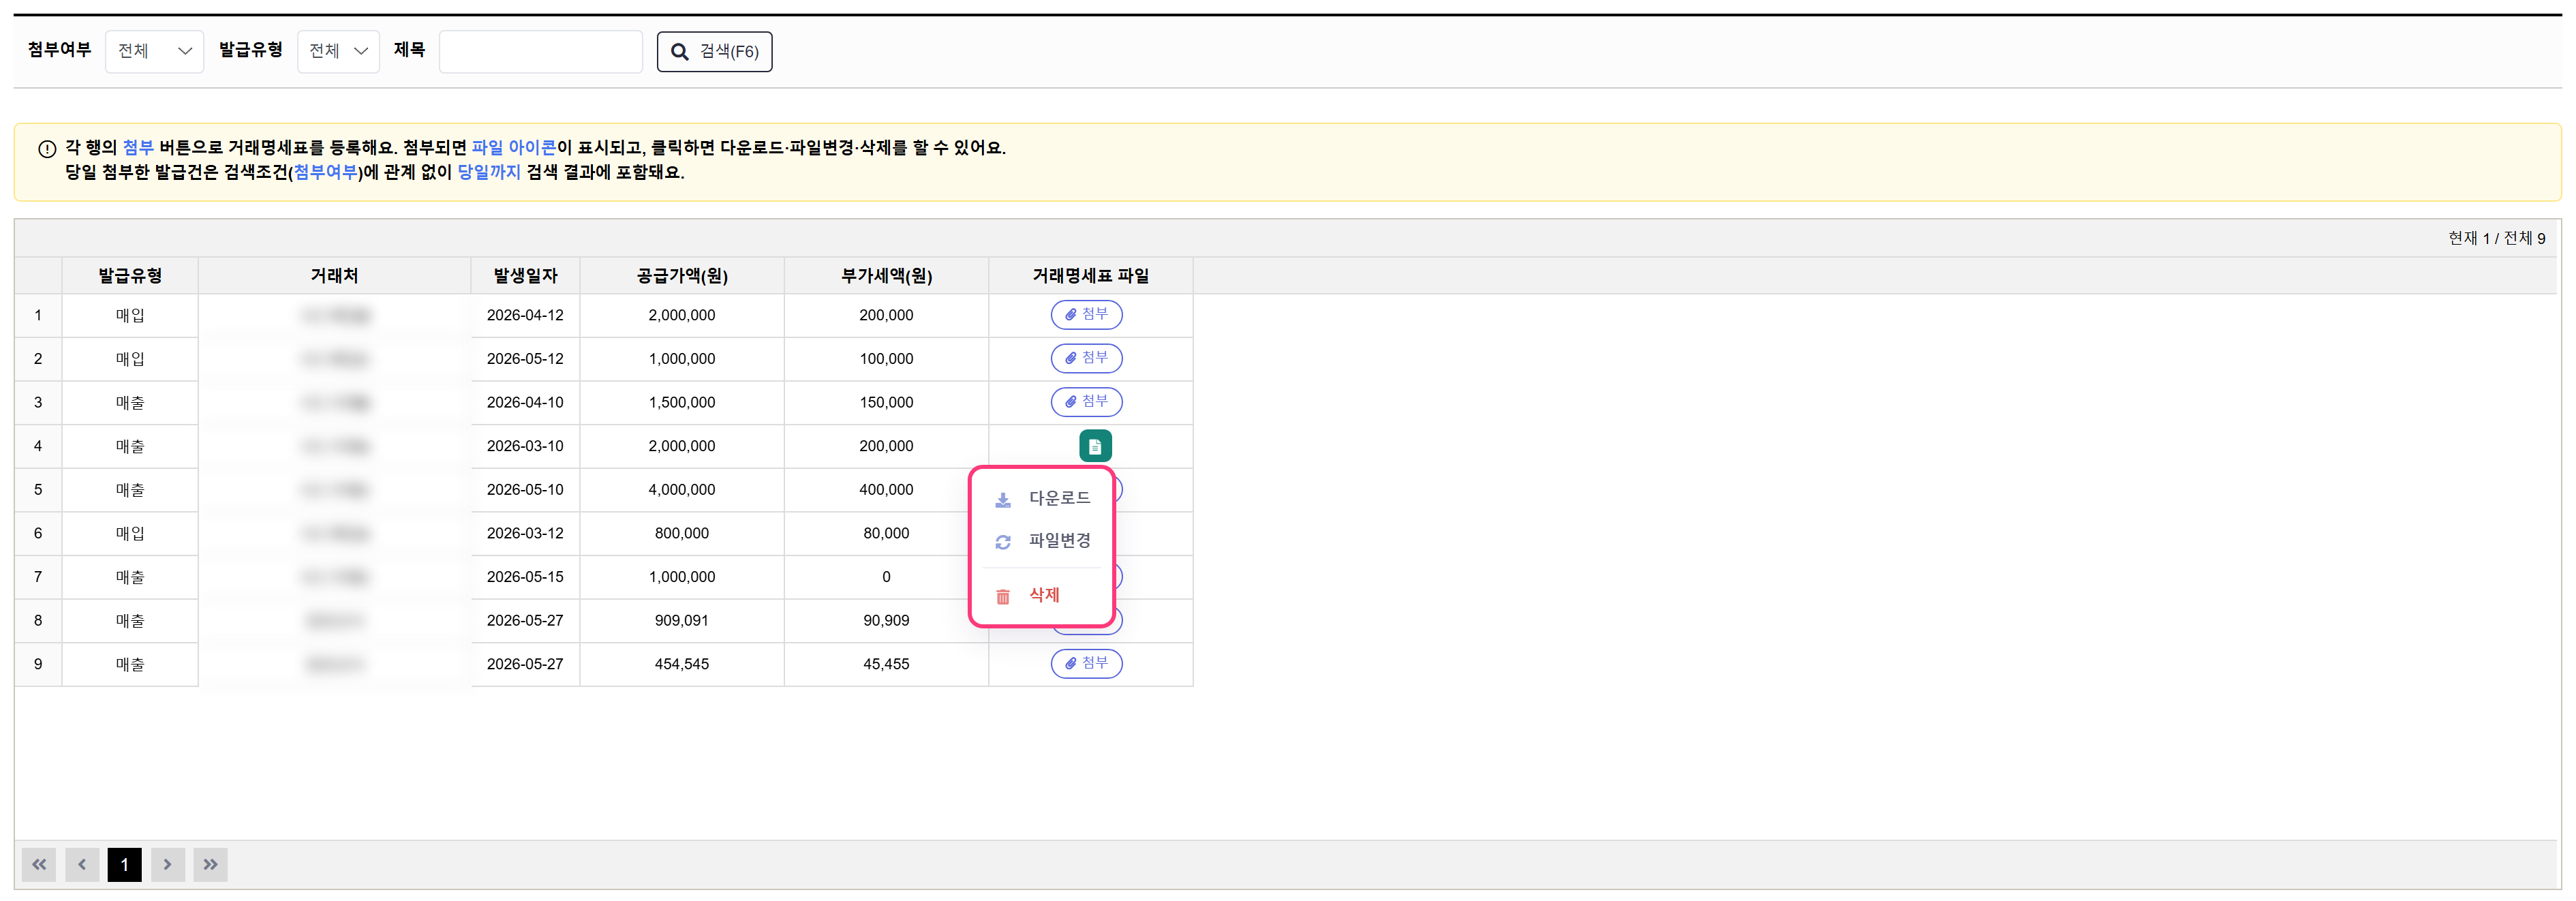
Task: Click the 거래처 column header
Action: [x=334, y=276]
